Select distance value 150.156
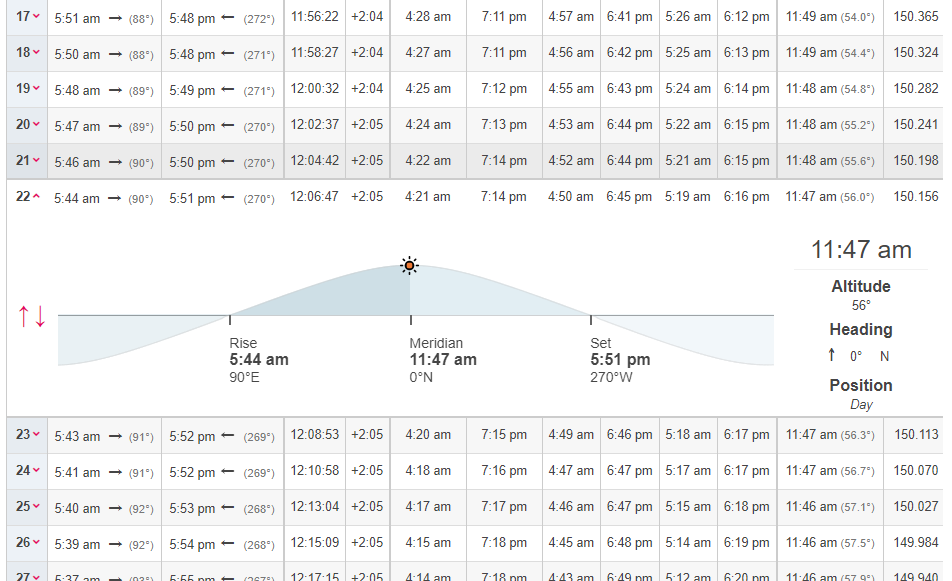The width and height of the screenshot is (952, 581). (x=916, y=197)
